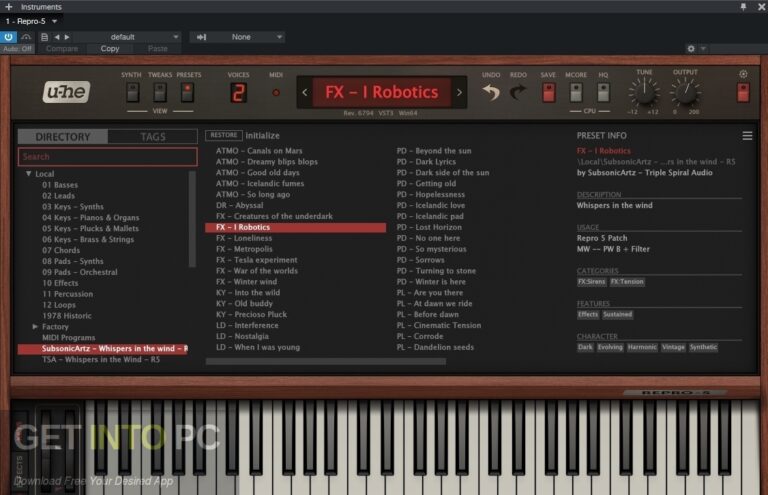Collapse the Local folder tree
Image resolution: width=768 pixels, height=495 pixels.
point(28,173)
